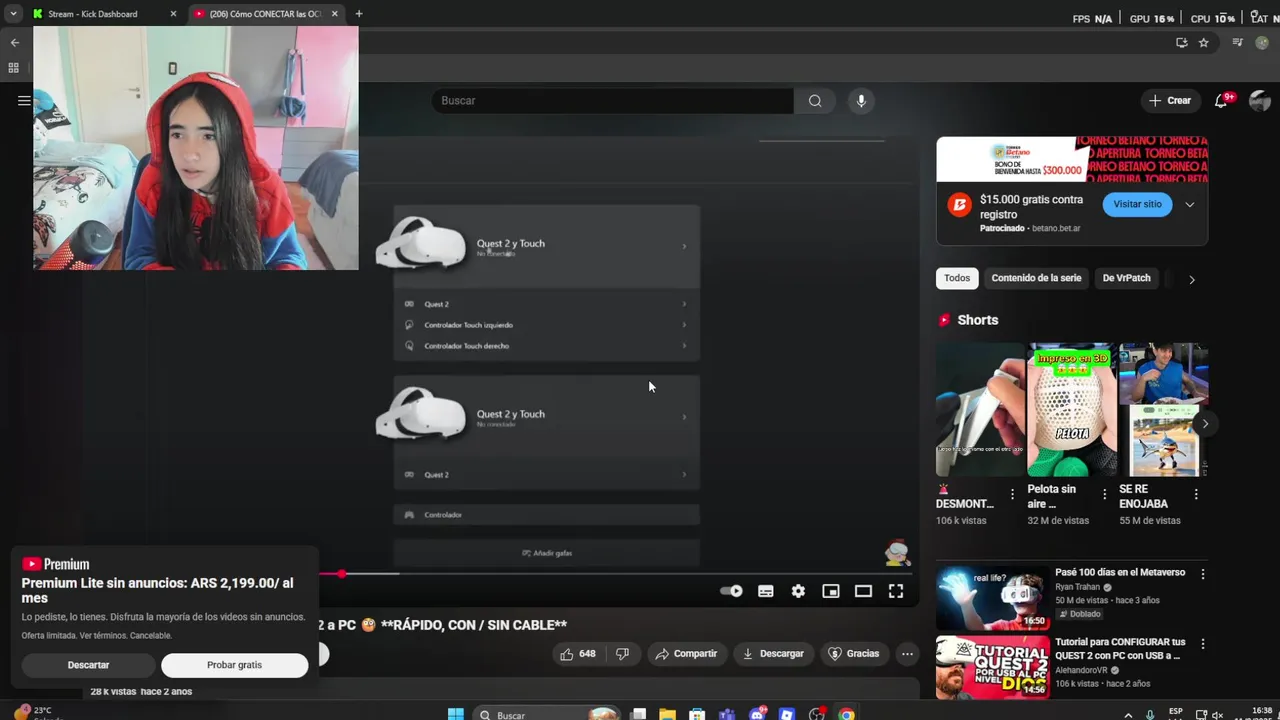This screenshot has width=1280, height=720.
Task: Open options for SE RE ENOJABA short
Action: [x=1196, y=494]
